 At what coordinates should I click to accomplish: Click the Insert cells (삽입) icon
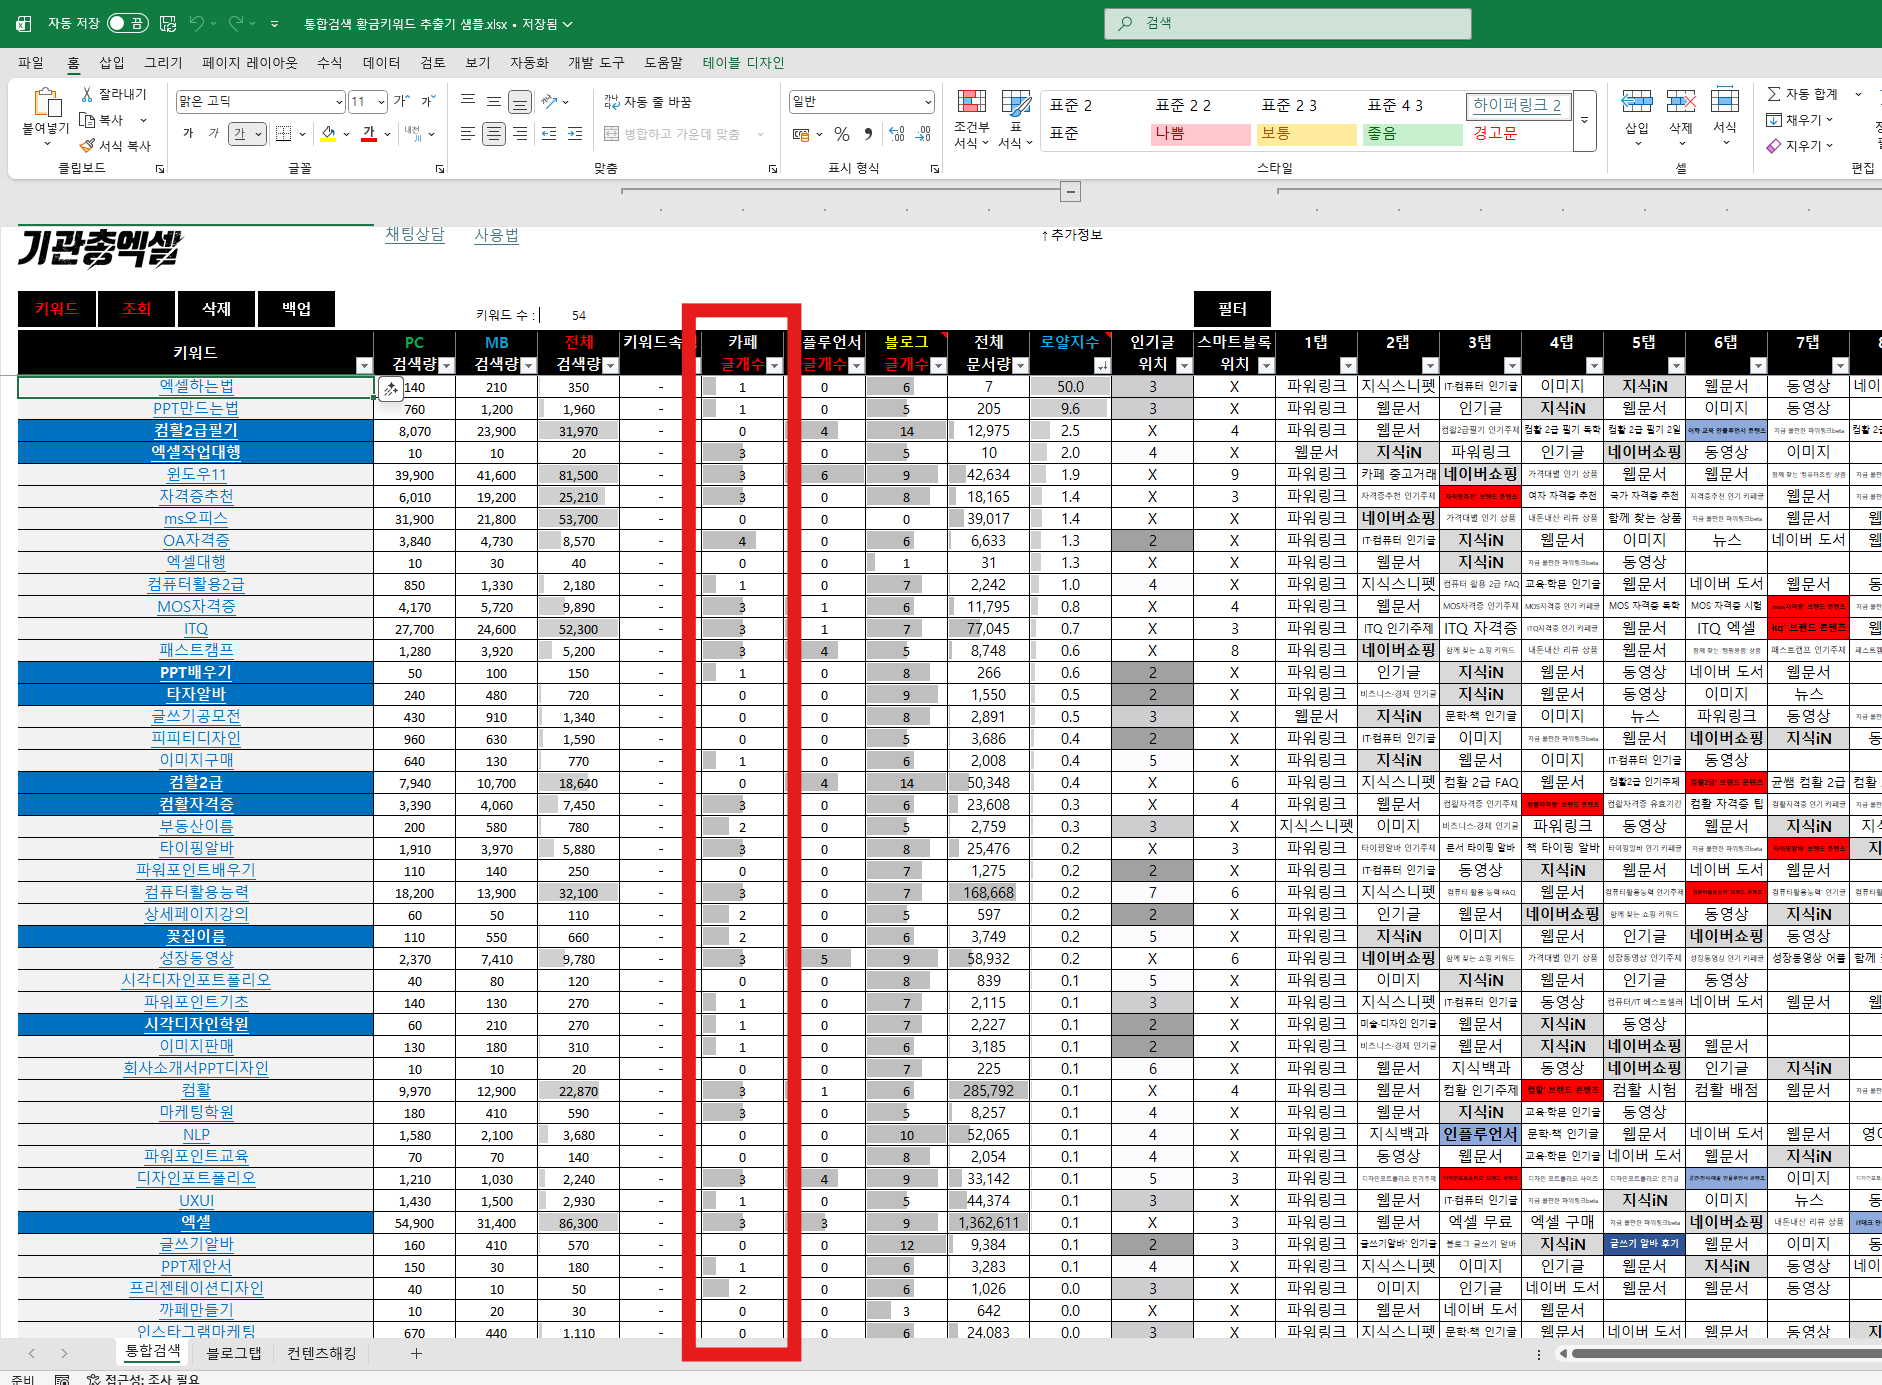1637,103
